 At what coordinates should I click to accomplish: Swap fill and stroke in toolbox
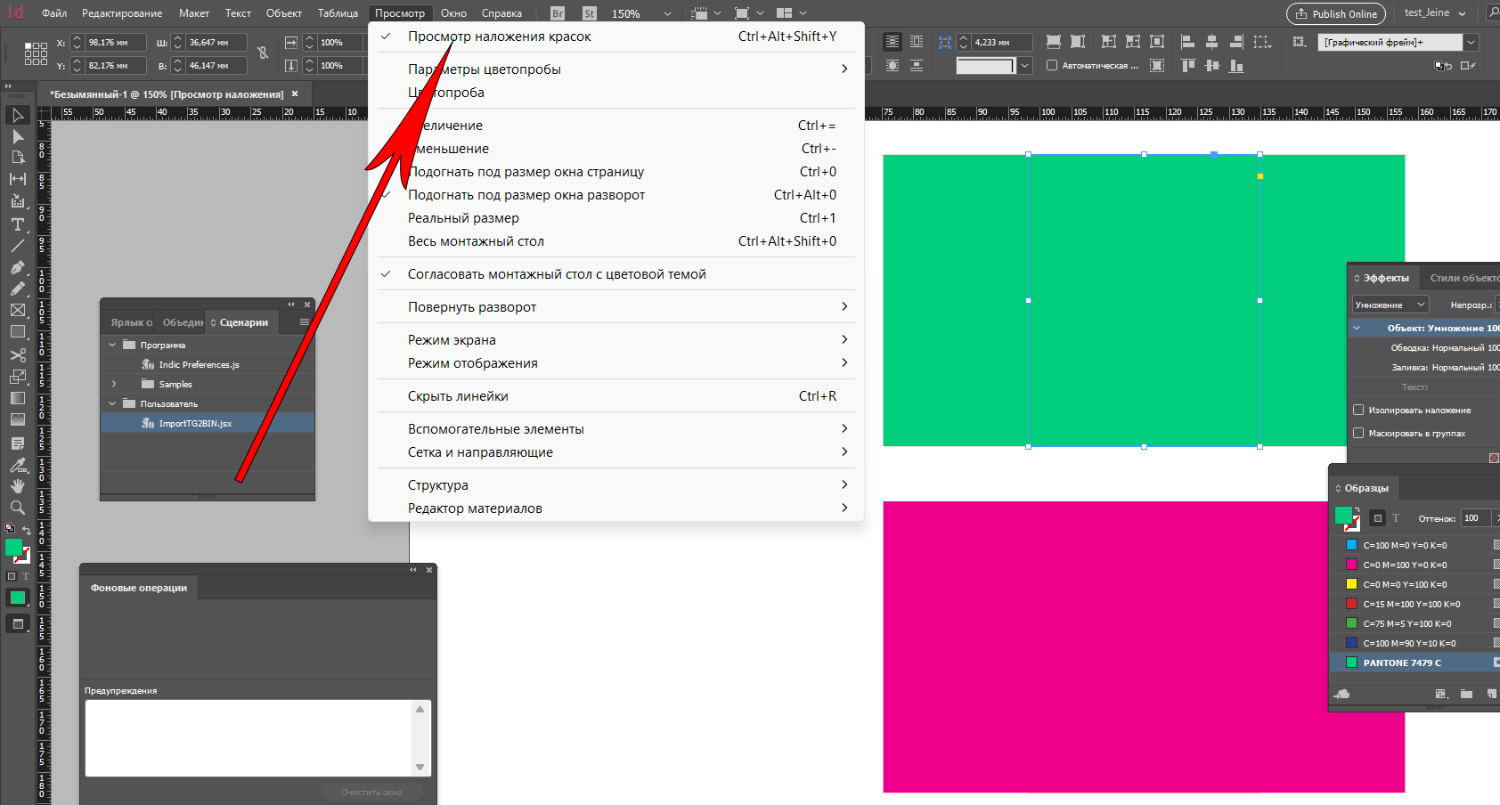(26, 529)
